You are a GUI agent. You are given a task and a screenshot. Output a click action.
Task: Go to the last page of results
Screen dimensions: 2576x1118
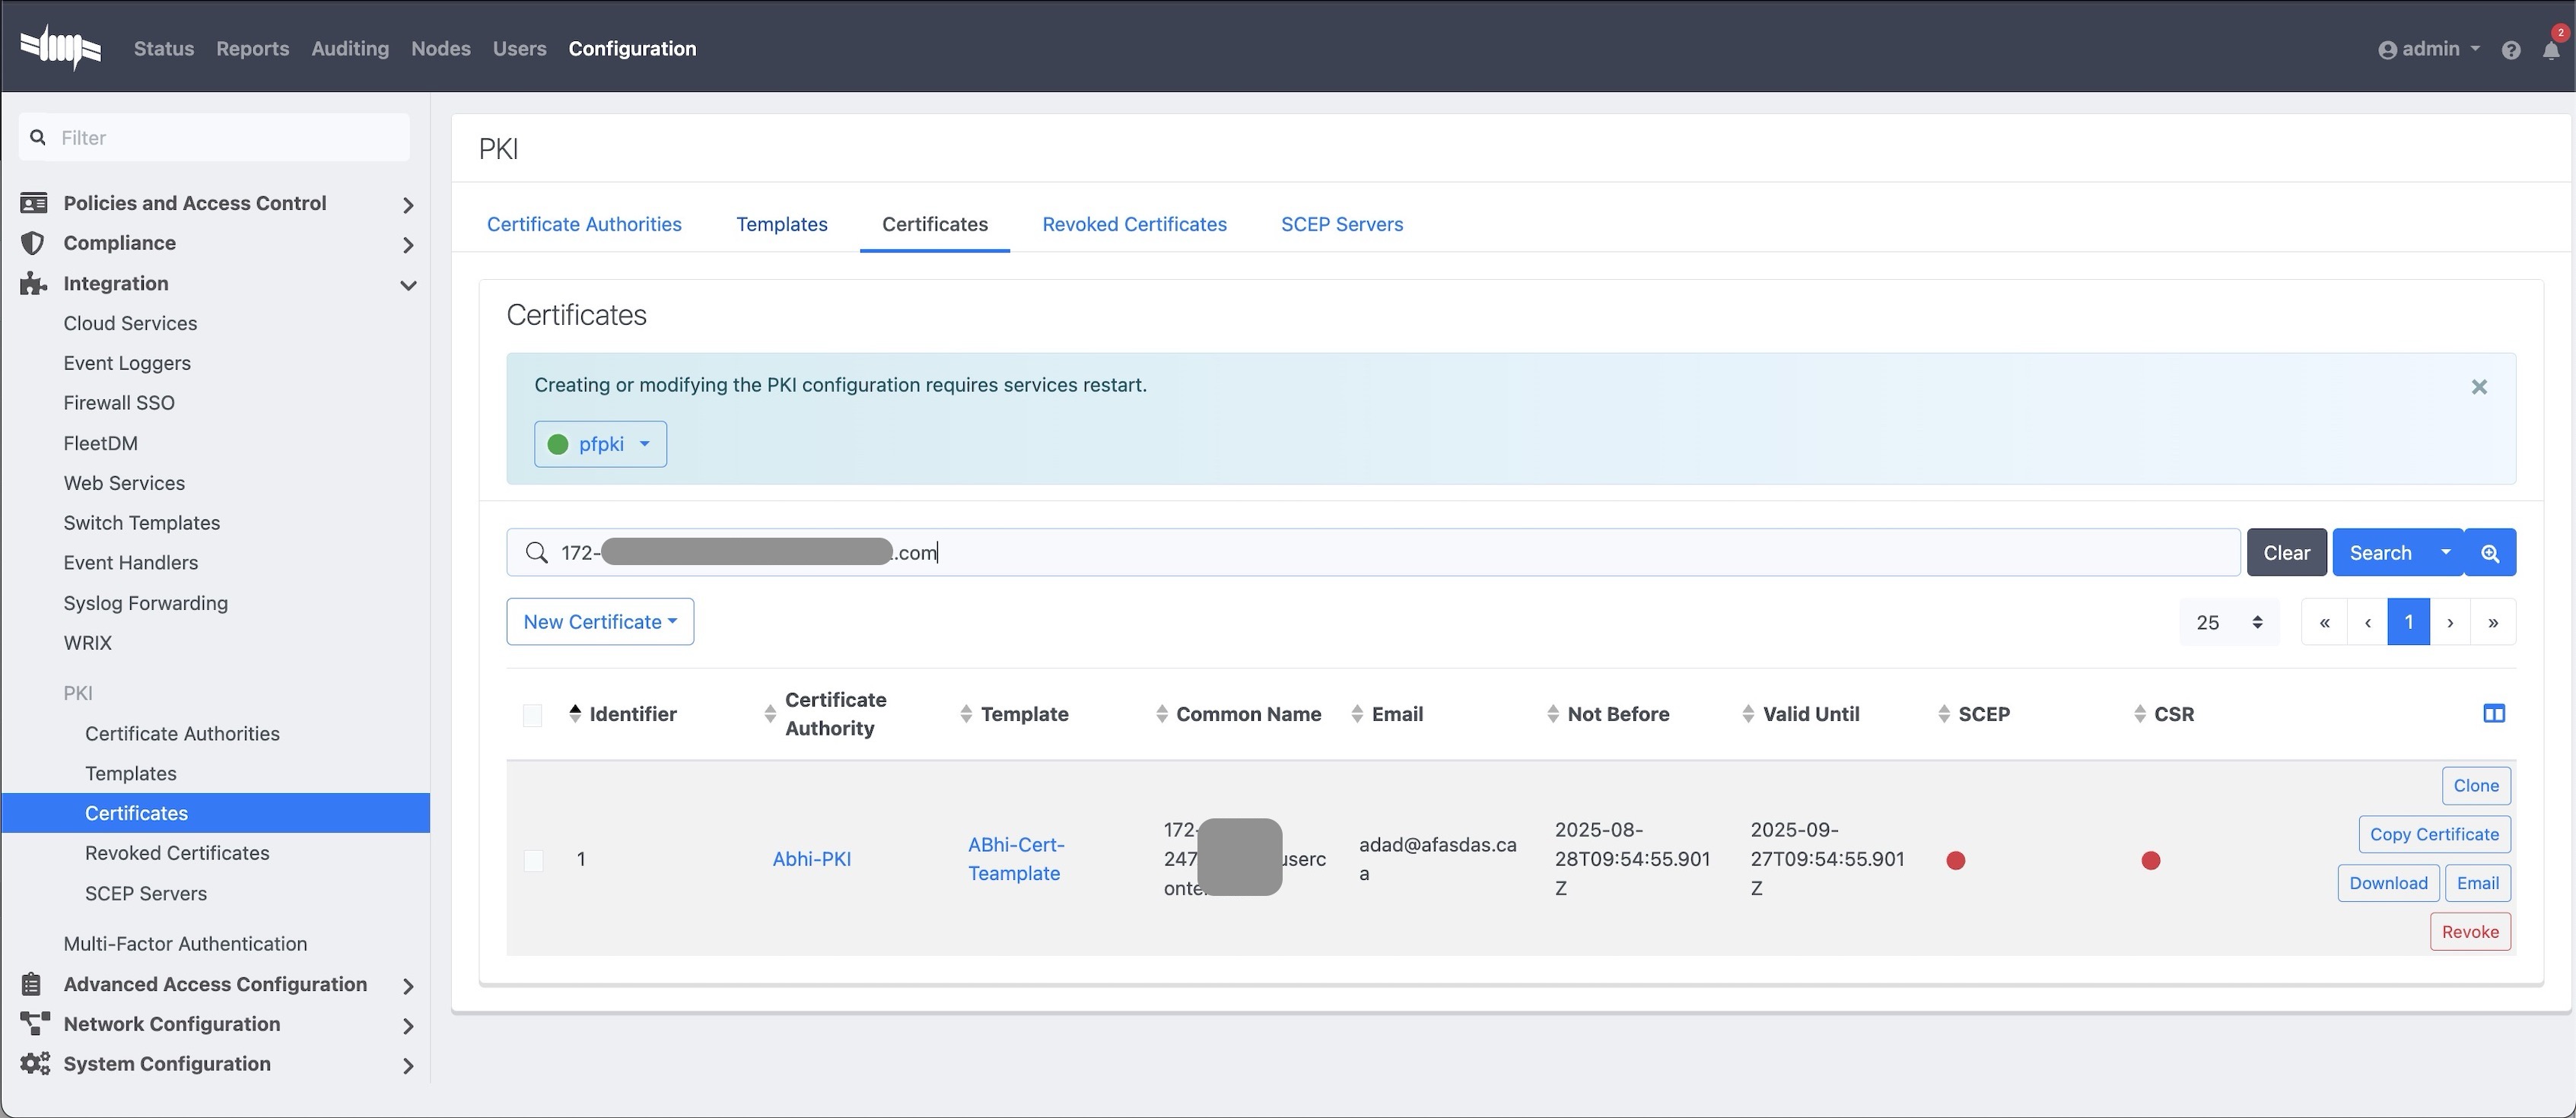[2493, 622]
